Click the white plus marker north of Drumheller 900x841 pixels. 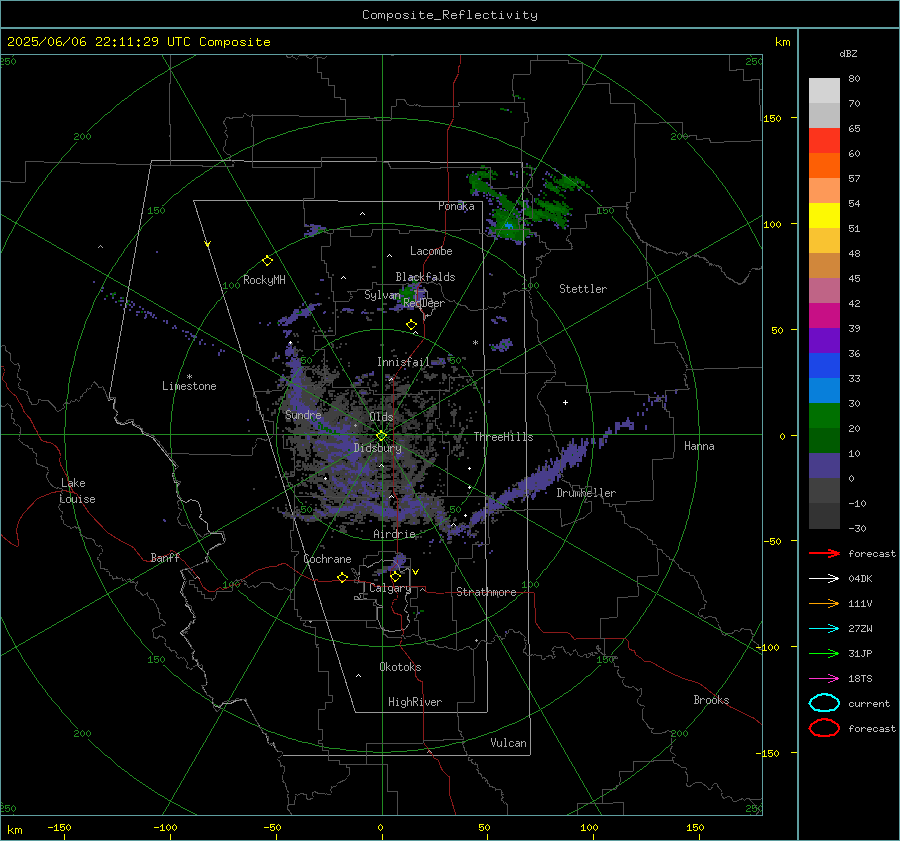pyautogui.click(x=565, y=402)
